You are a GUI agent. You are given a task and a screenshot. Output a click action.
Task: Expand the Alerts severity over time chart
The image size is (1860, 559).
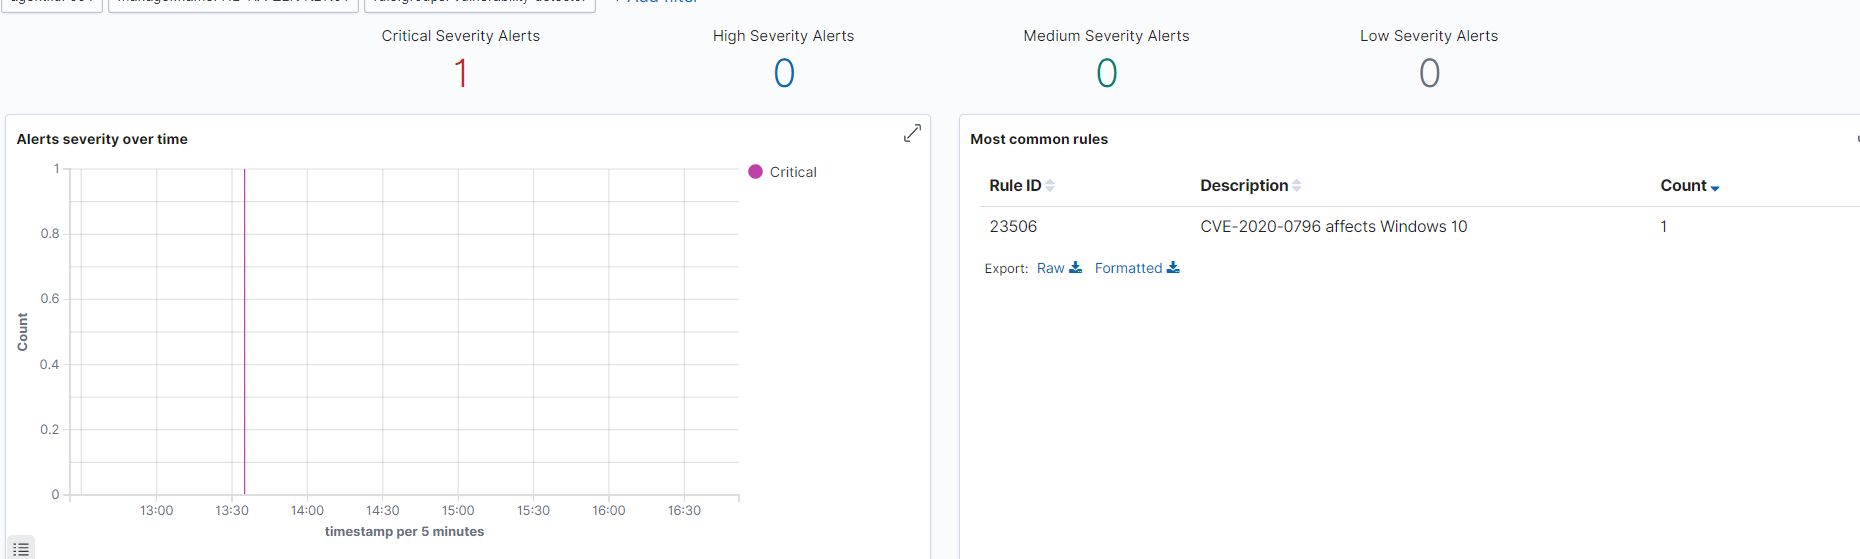click(x=912, y=133)
